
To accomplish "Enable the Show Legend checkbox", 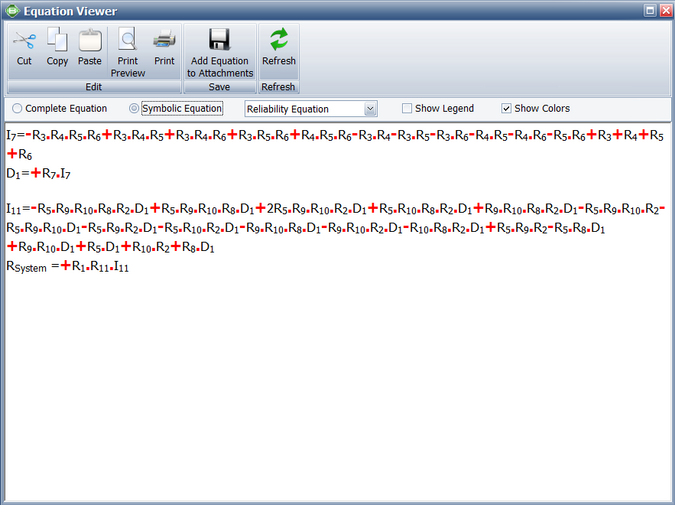I will coord(407,108).
